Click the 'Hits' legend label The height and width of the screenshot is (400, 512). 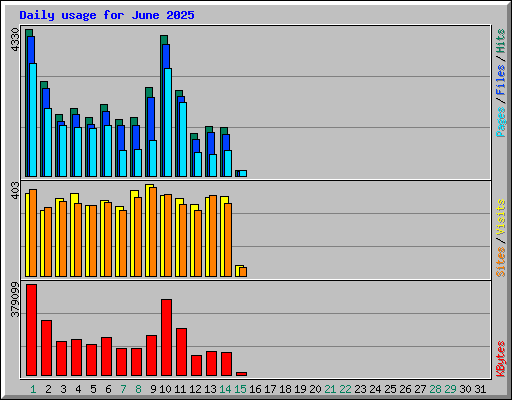(500, 41)
